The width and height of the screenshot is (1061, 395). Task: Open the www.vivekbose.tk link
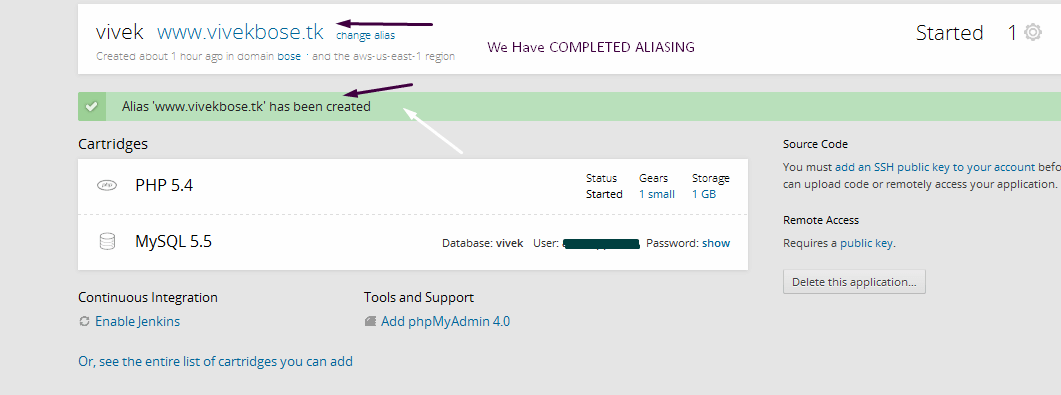[x=240, y=32]
